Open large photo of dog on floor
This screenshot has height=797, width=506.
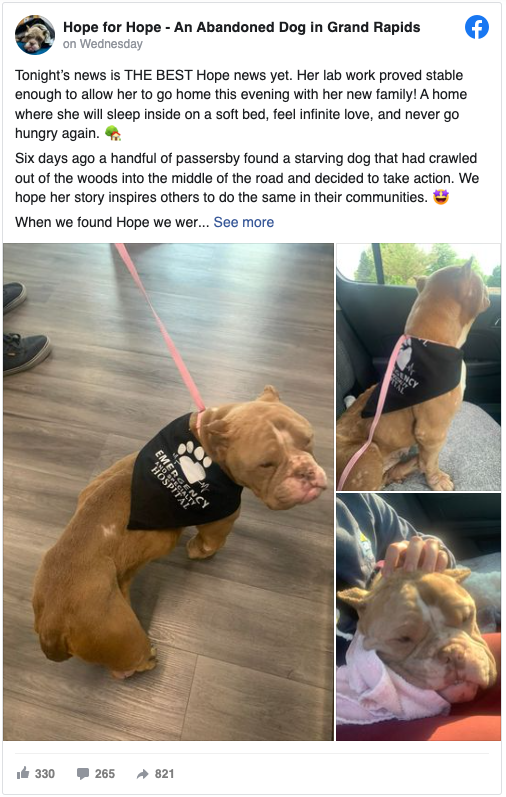(x=168, y=492)
